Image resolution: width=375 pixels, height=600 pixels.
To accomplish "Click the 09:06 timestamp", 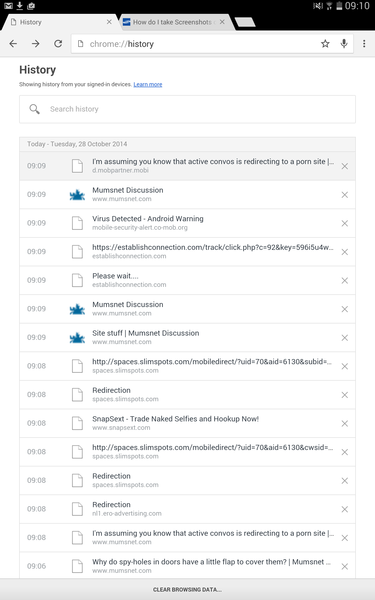I will click(x=36, y=566).
